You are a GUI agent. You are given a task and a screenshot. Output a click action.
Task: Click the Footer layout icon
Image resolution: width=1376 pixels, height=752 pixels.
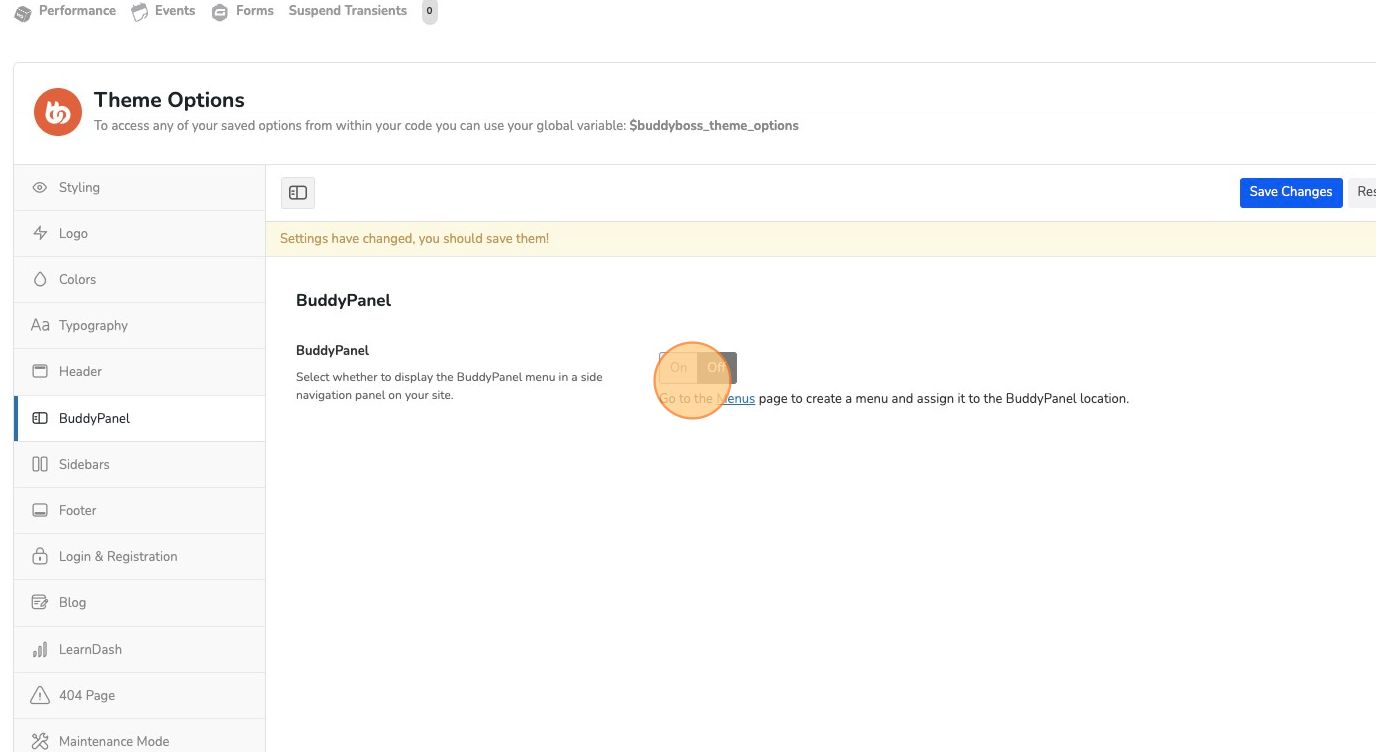[x=40, y=510]
